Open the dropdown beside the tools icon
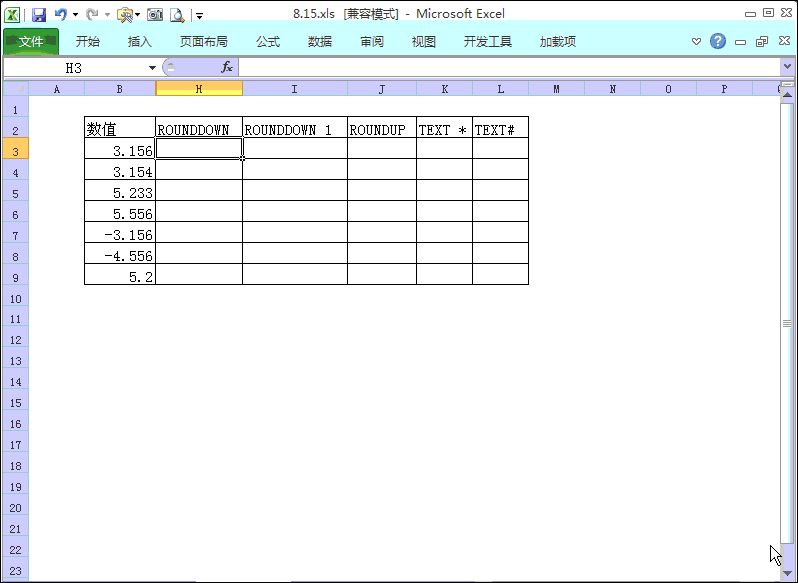Image resolution: width=798 pixels, height=583 pixels. coord(137,15)
